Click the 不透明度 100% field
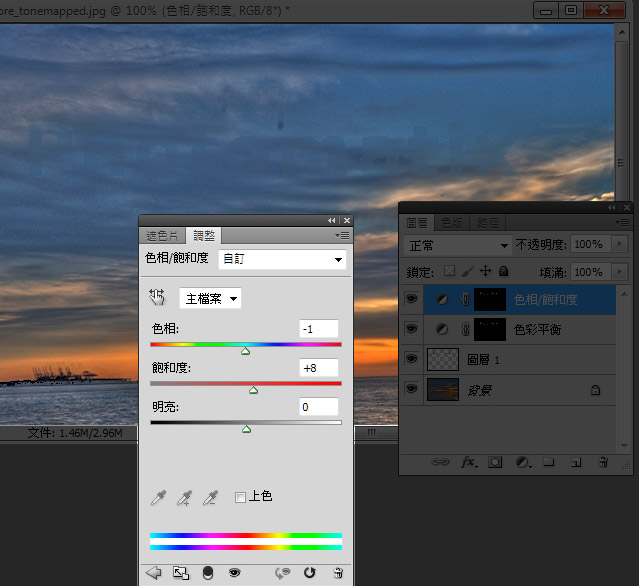This screenshot has width=639, height=586. click(591, 244)
